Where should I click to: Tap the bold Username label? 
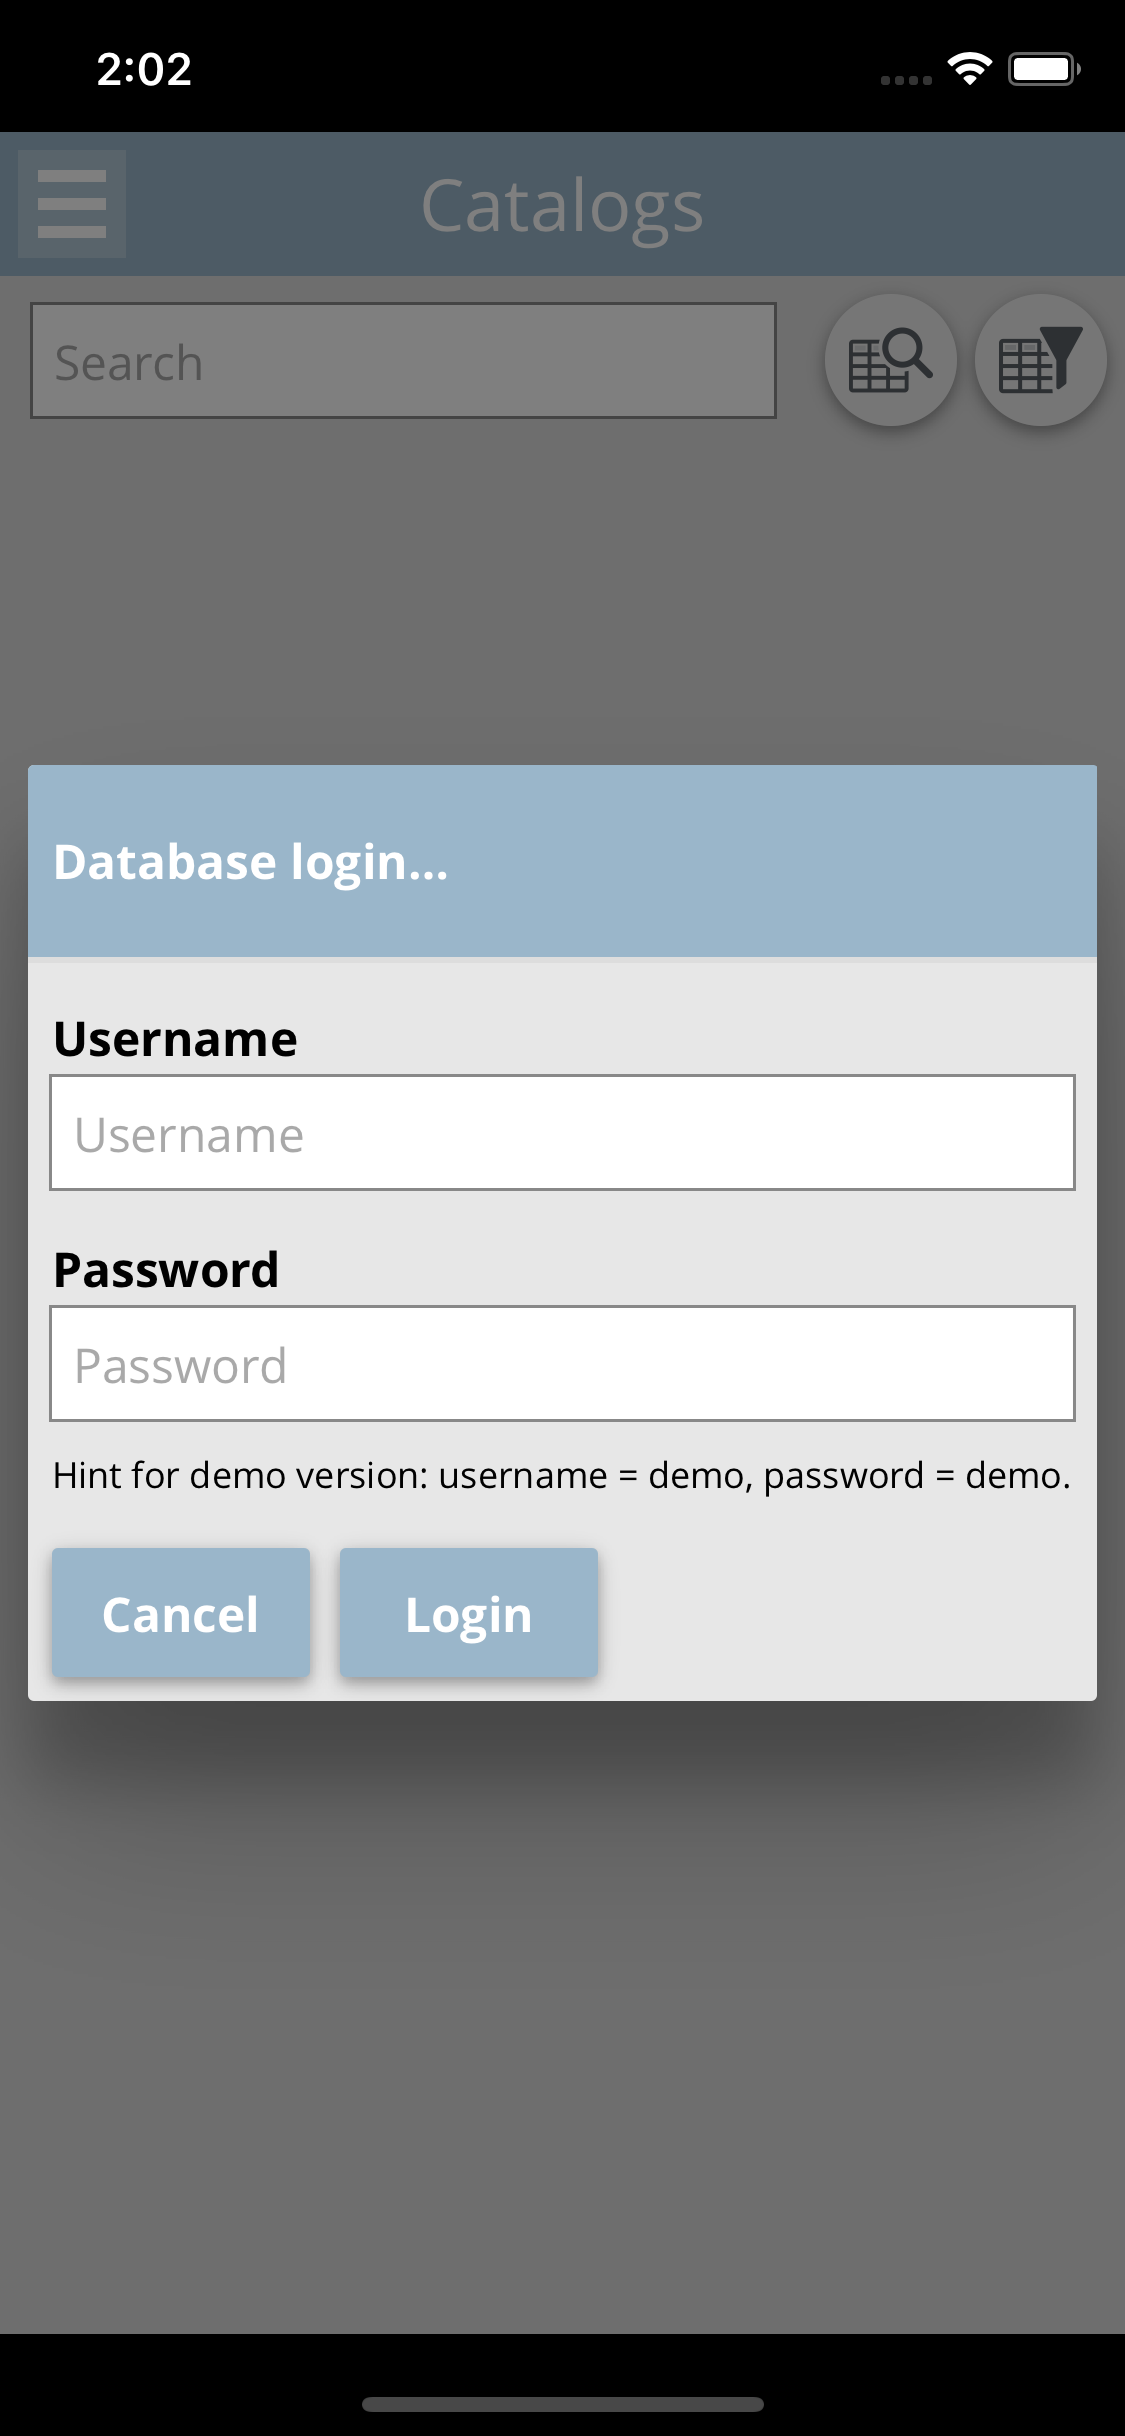[175, 1039]
